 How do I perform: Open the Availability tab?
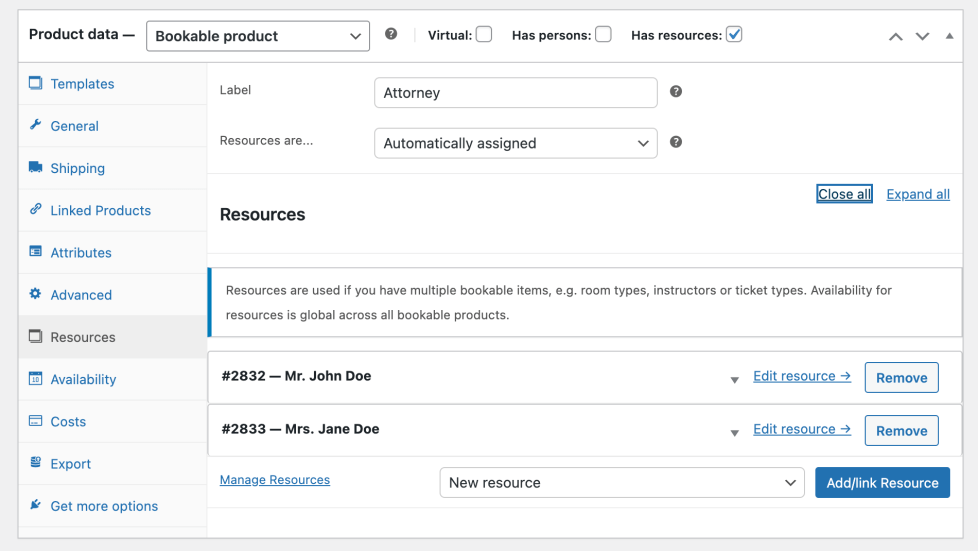83,379
